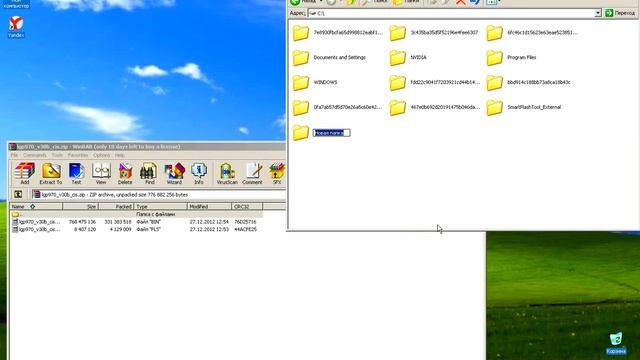
Task: Open the Commands menu in WinRAR
Action: [34, 156]
